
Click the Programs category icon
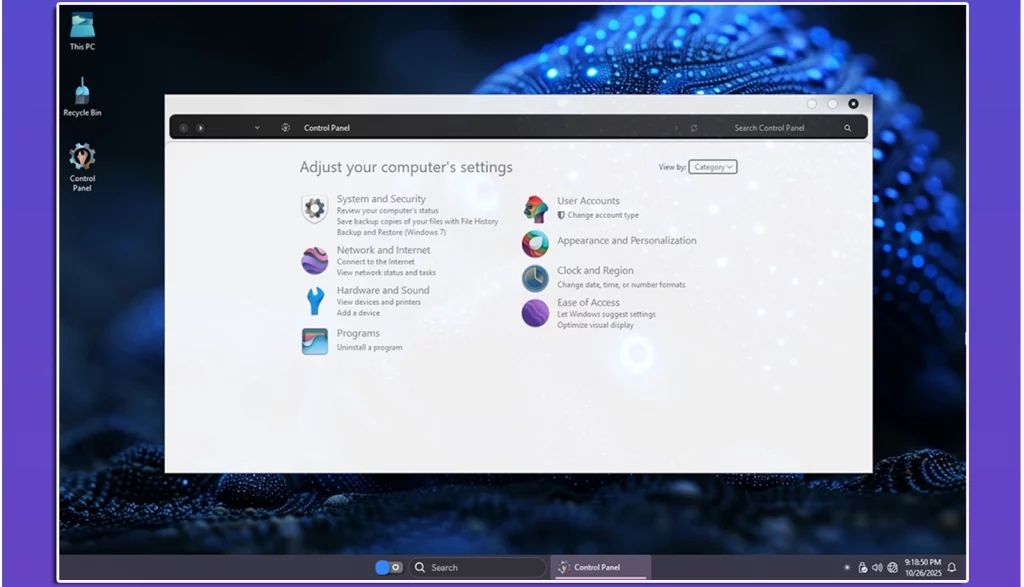[315, 341]
